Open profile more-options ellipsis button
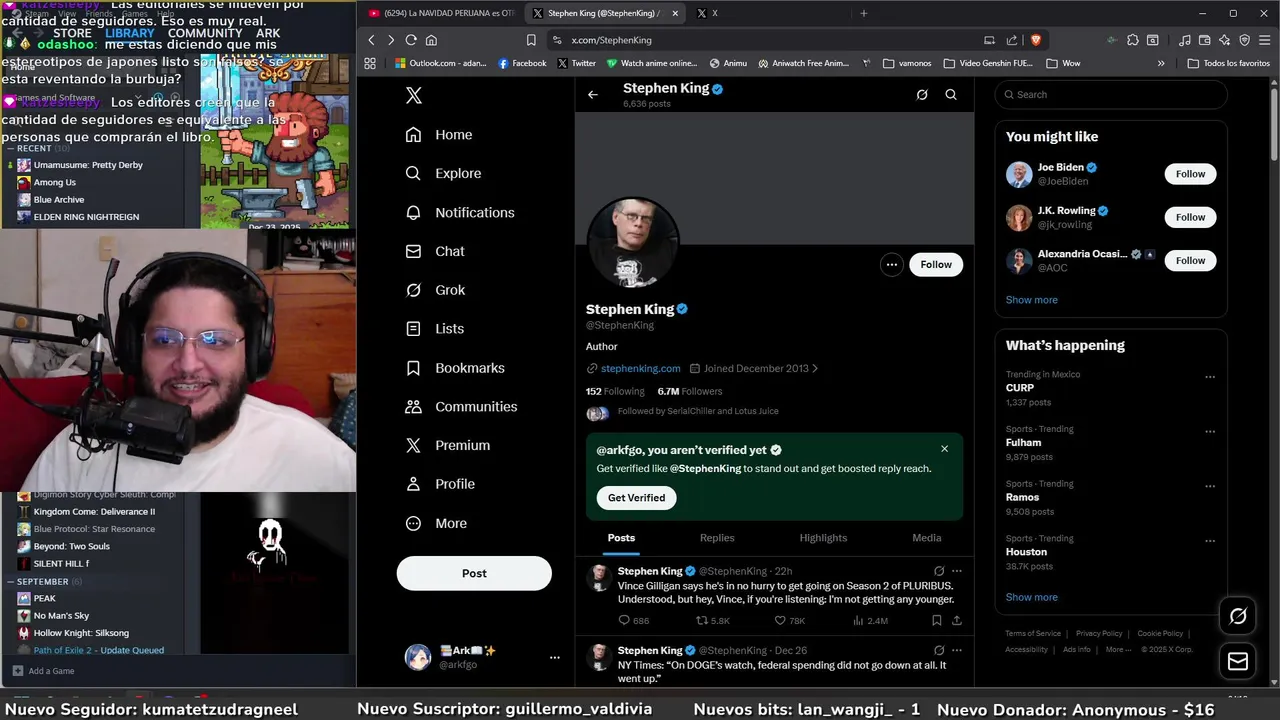Viewport: 1280px width, 720px height. [x=891, y=264]
